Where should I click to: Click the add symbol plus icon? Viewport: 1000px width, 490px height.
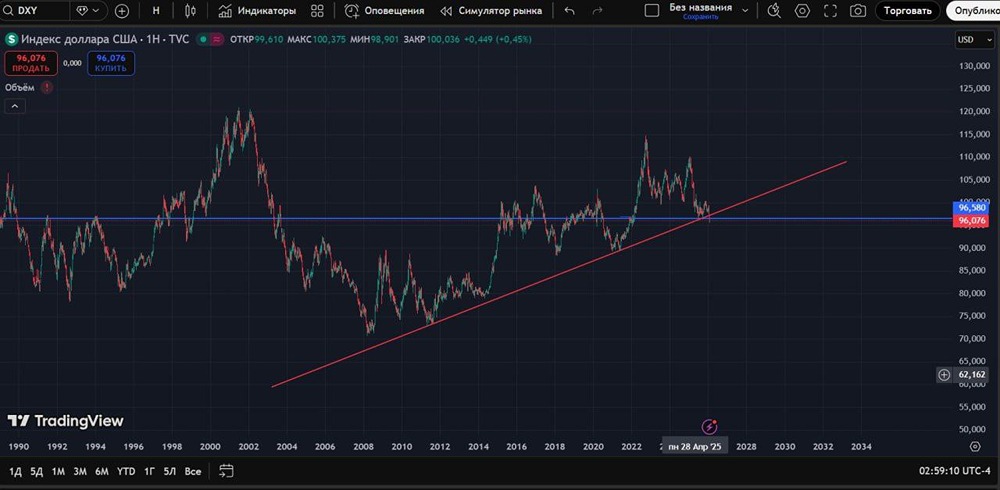point(122,11)
